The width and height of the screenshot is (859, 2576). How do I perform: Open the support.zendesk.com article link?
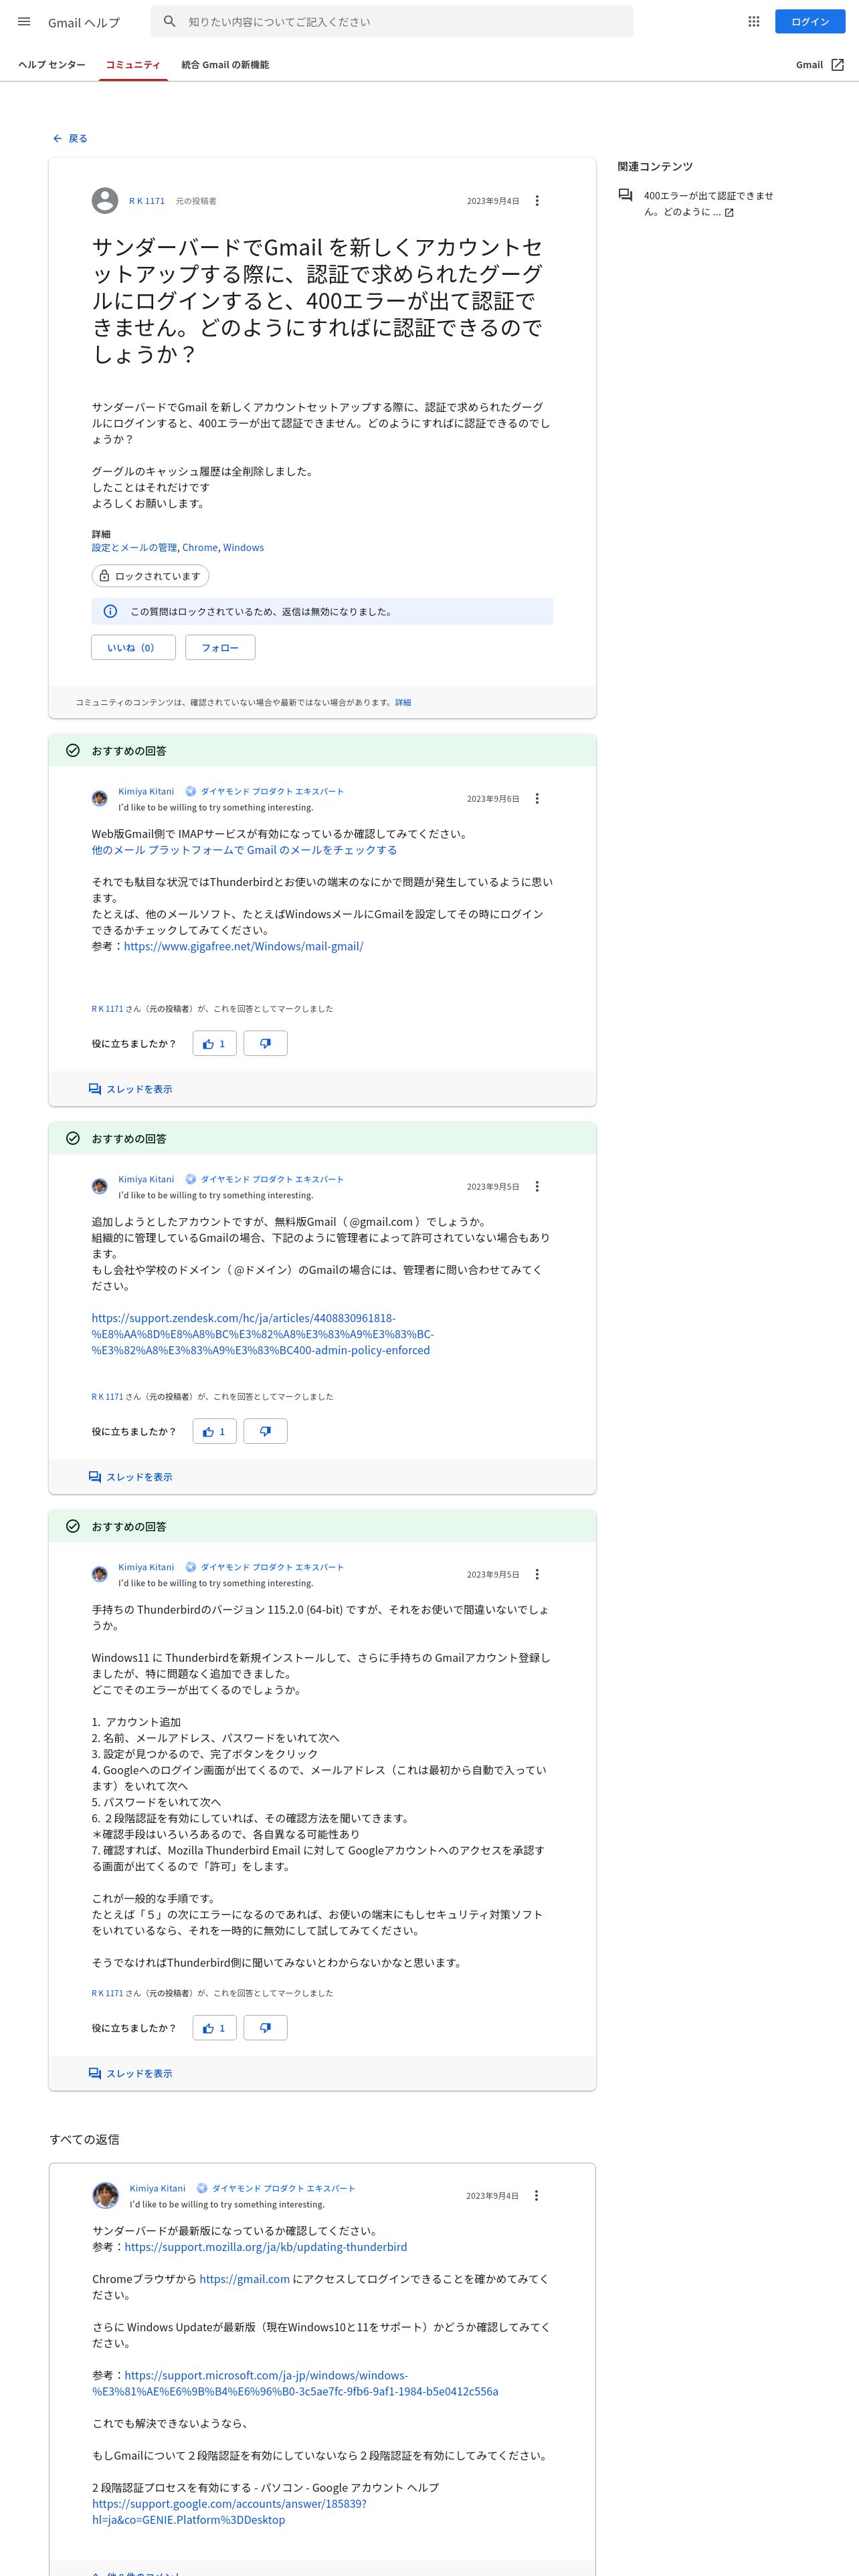262,1334
